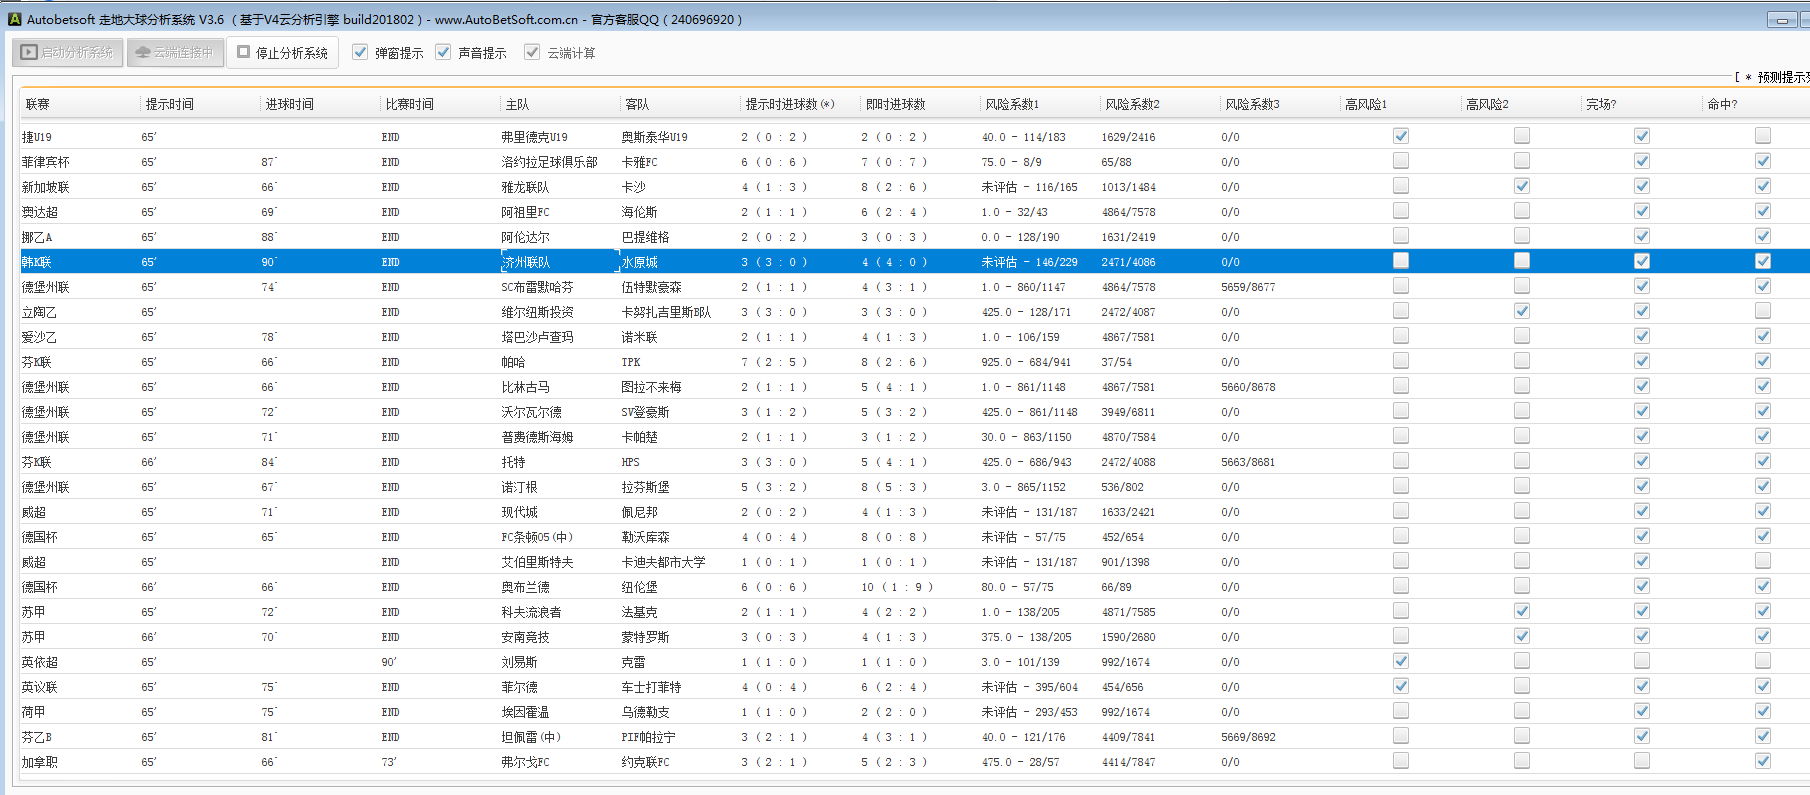1810x795 pixels.
Task: Click the 命中? column header
Action: coord(1722,104)
